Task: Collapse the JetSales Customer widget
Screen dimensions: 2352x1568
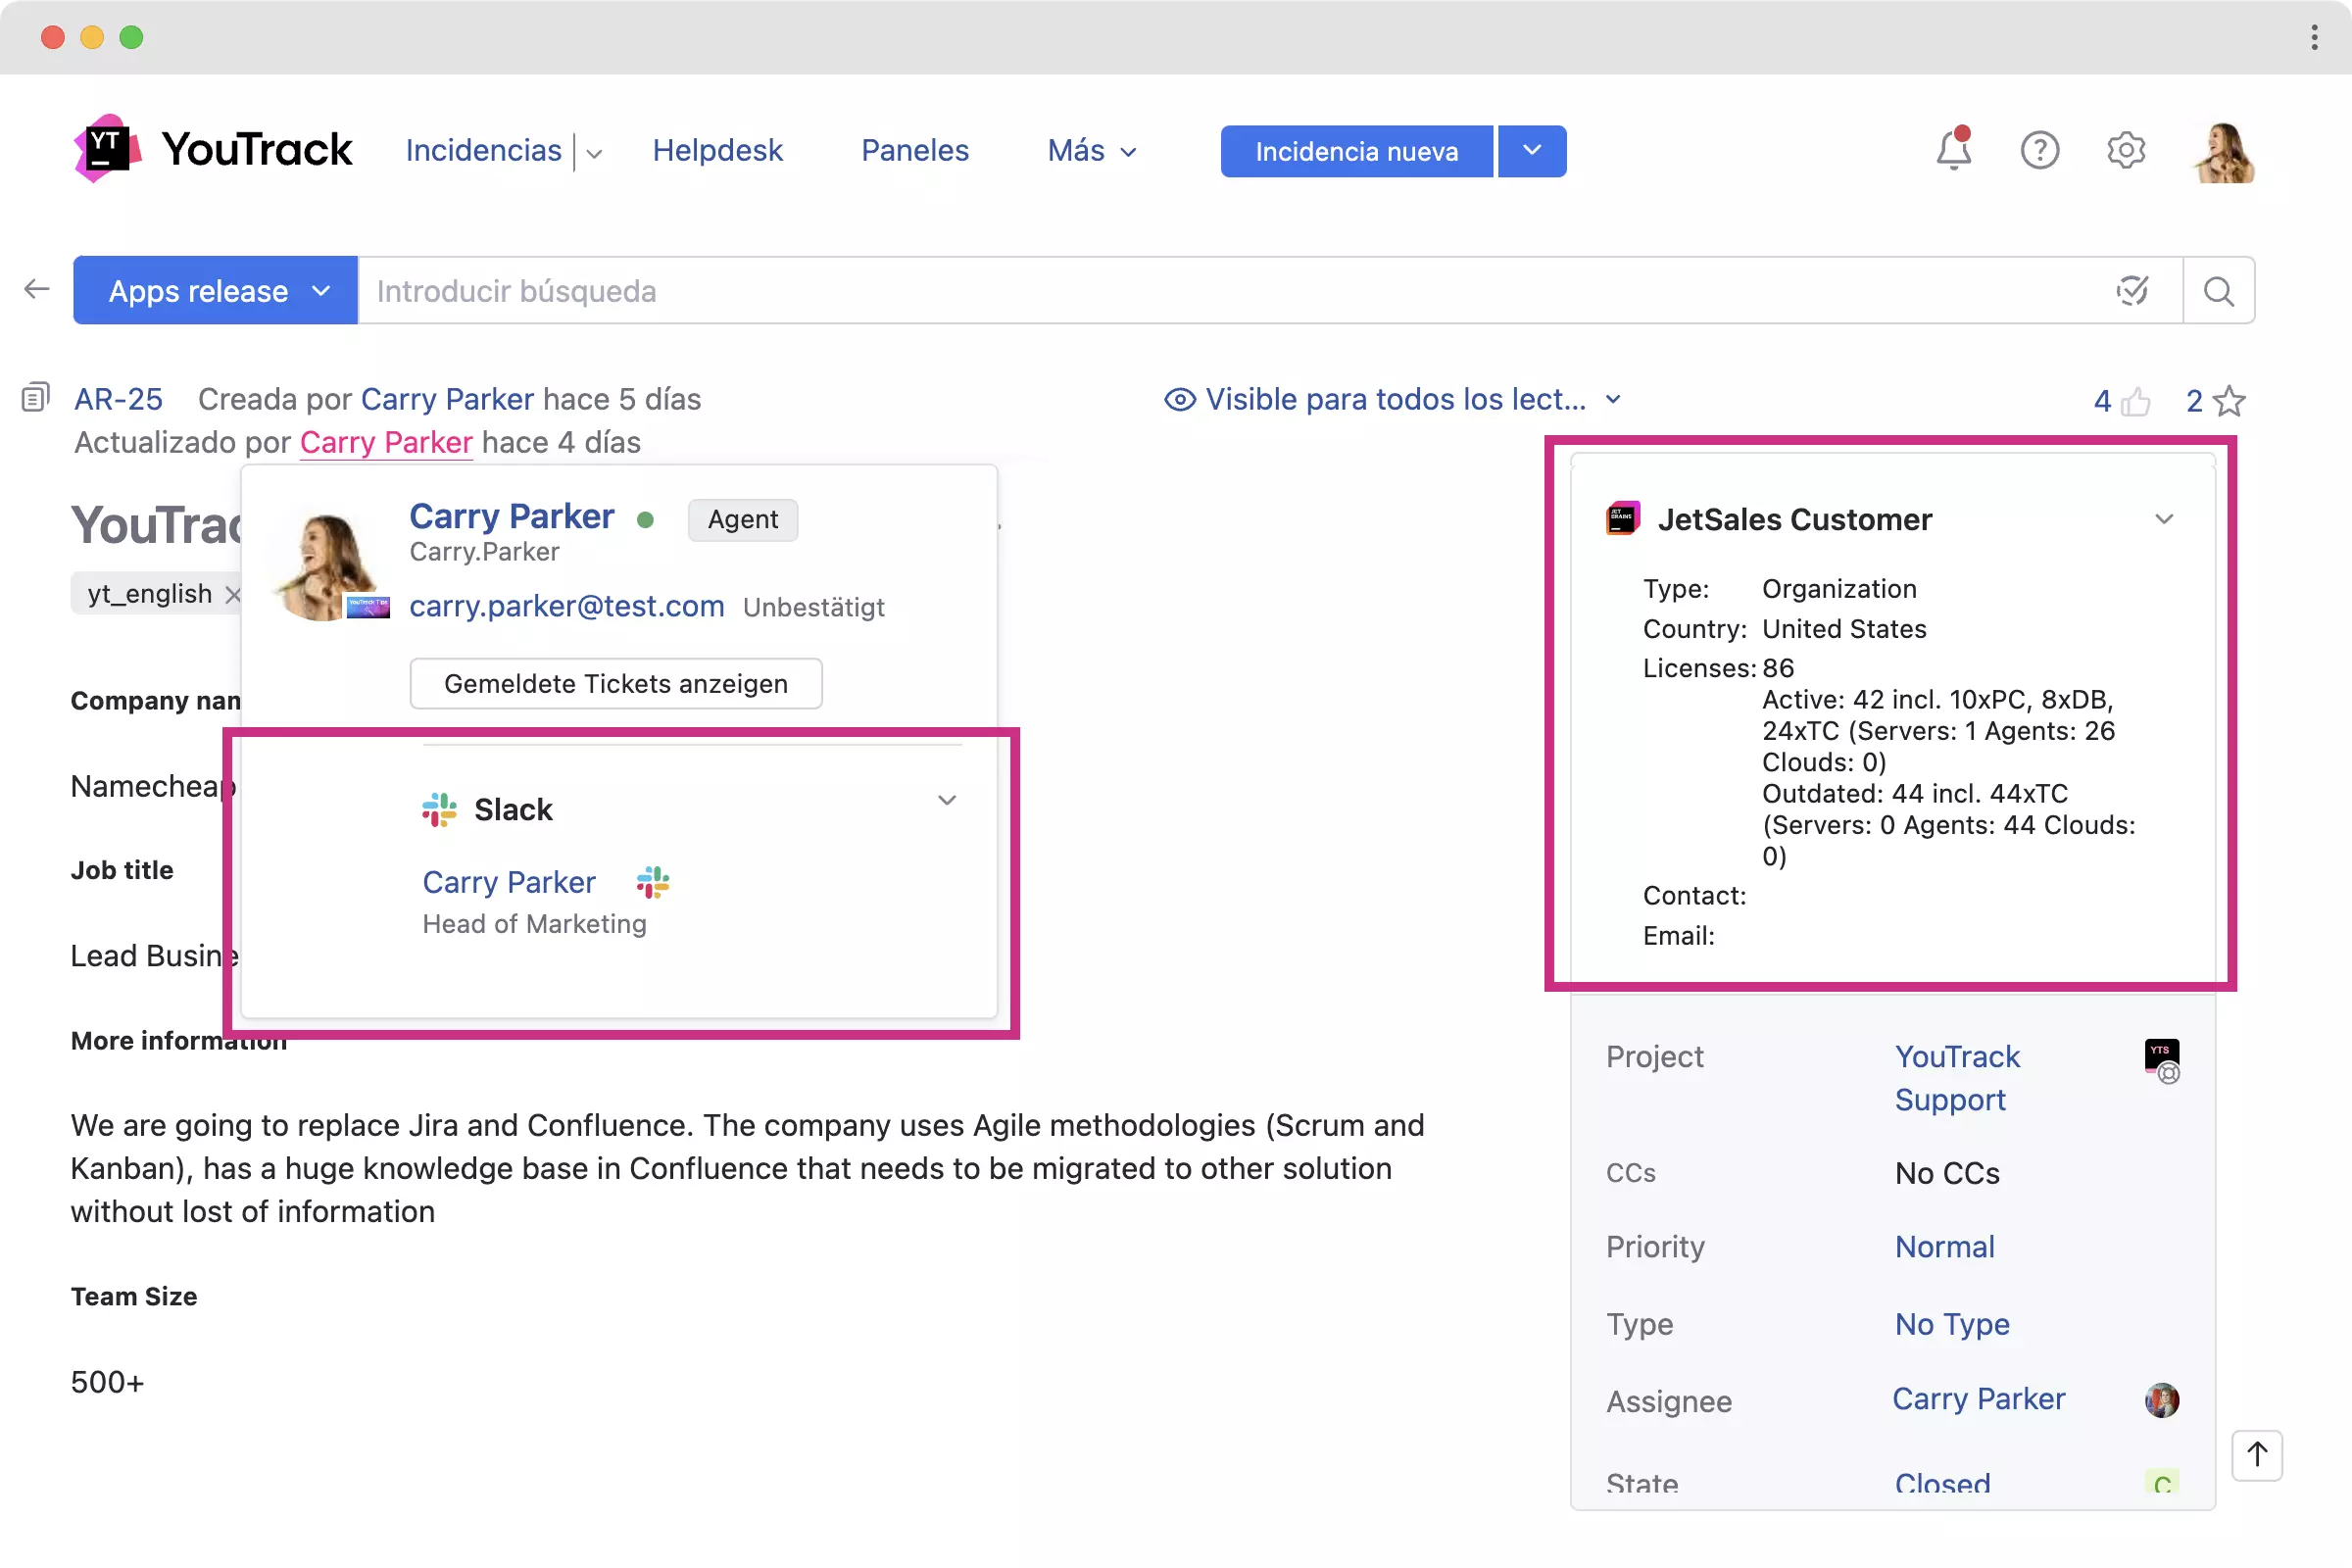Action: pyautogui.click(x=2163, y=519)
